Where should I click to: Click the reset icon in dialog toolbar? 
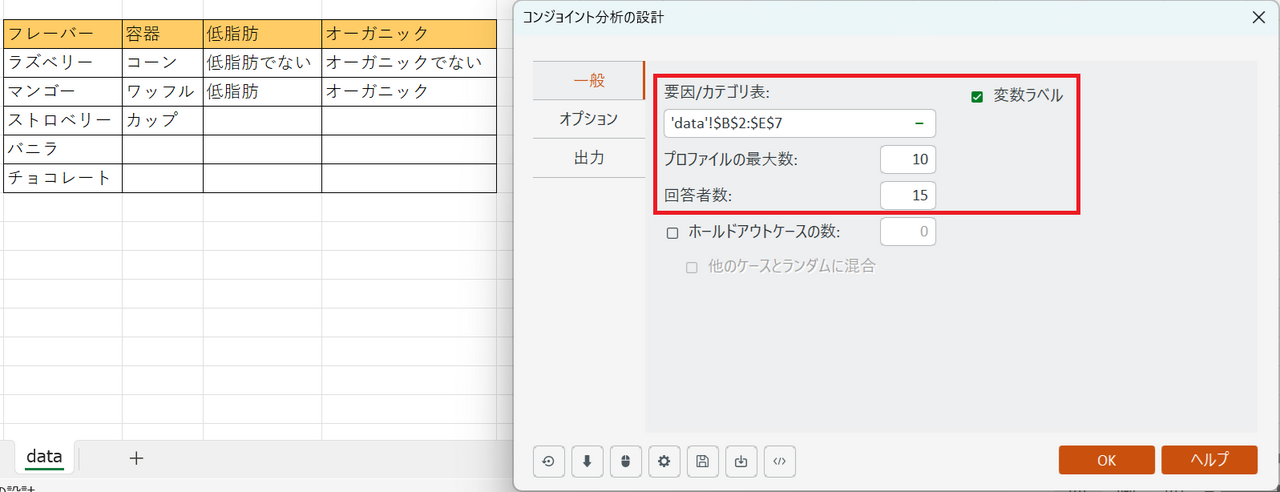tap(548, 461)
